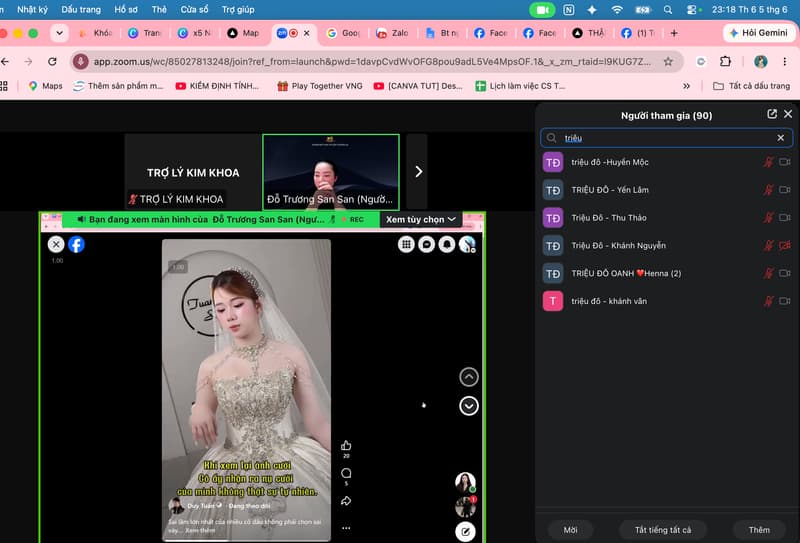The height and width of the screenshot is (543, 800).
Task: Toggle mic for TRIỆU ĐÔ - Yến Lâm
Action: coord(768,190)
